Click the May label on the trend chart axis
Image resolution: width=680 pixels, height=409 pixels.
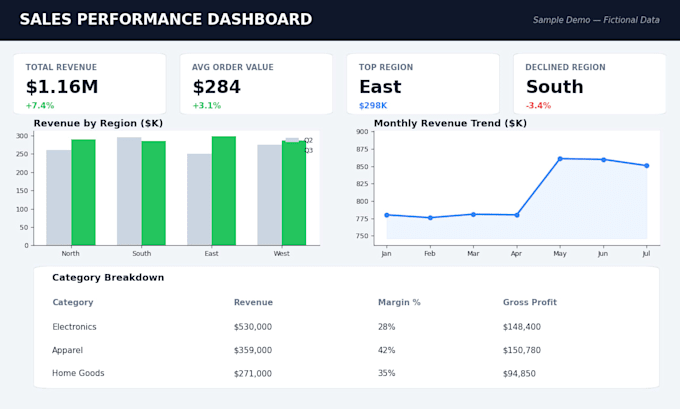[x=560, y=253]
